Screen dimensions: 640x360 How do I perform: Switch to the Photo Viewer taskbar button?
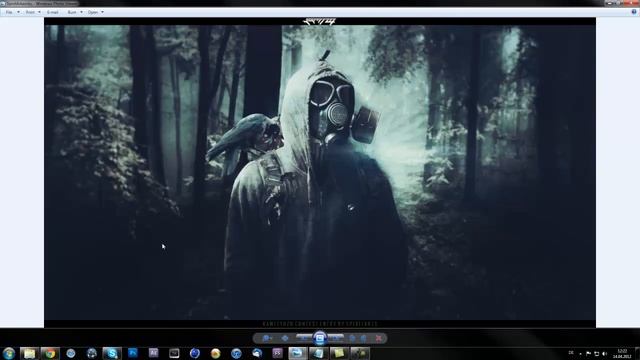[298, 353]
